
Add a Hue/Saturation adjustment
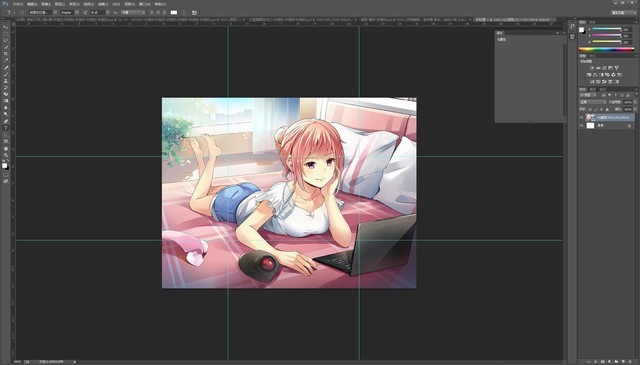coord(589,75)
